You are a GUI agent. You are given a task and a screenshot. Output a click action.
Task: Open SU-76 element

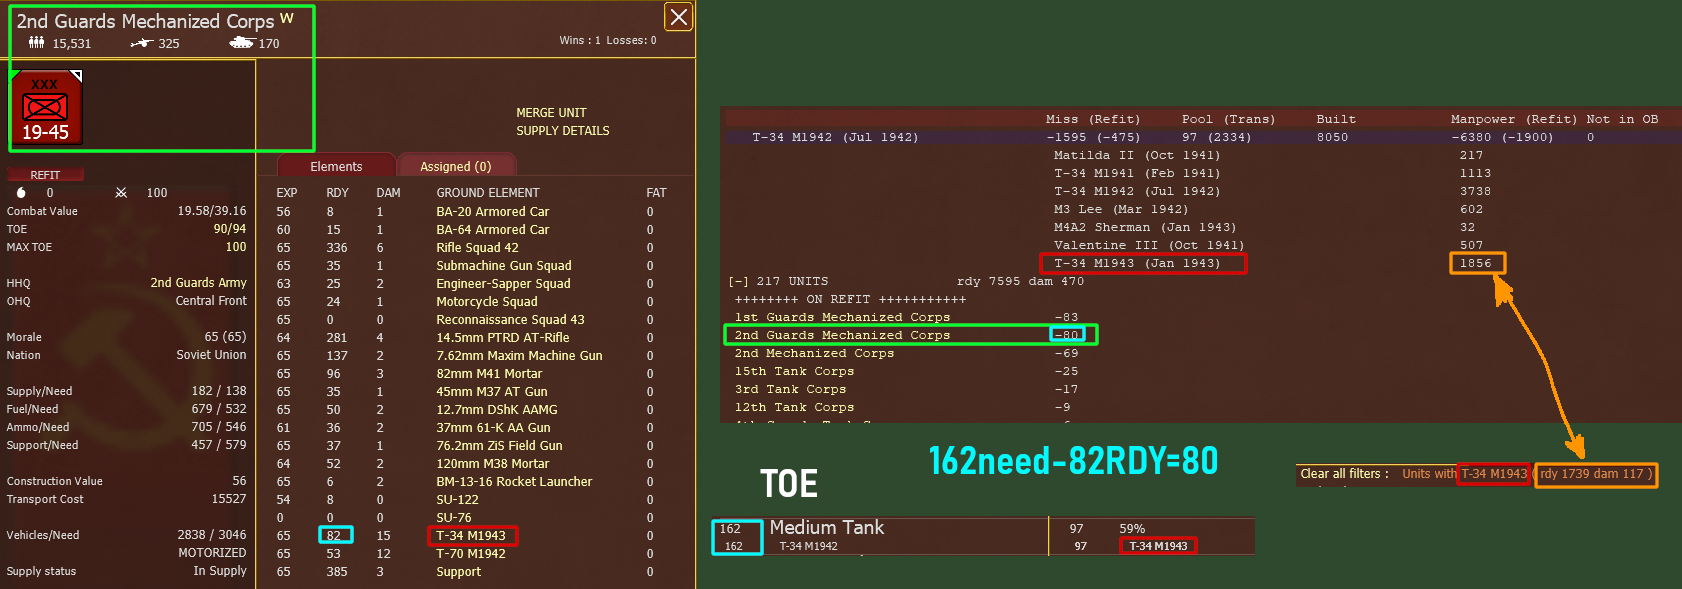pyautogui.click(x=453, y=518)
